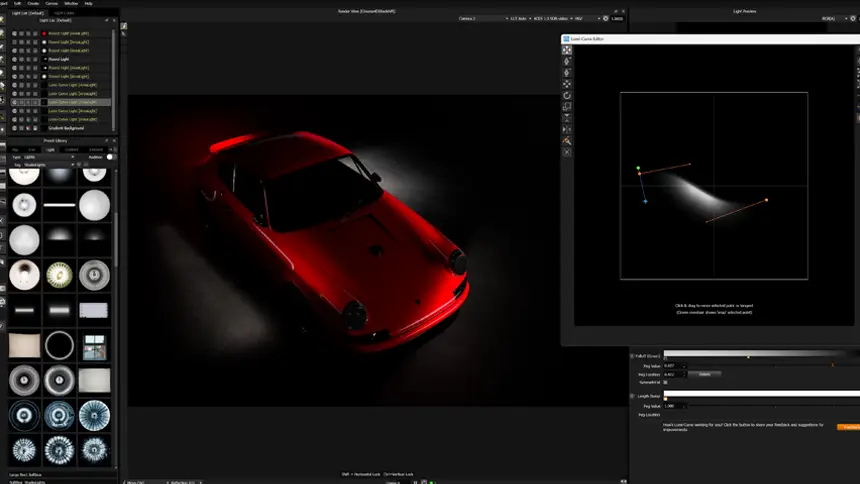Select the plain Round Light list row
Image resolution: width=860 pixels, height=484 pixels.
pyautogui.click(x=59, y=59)
